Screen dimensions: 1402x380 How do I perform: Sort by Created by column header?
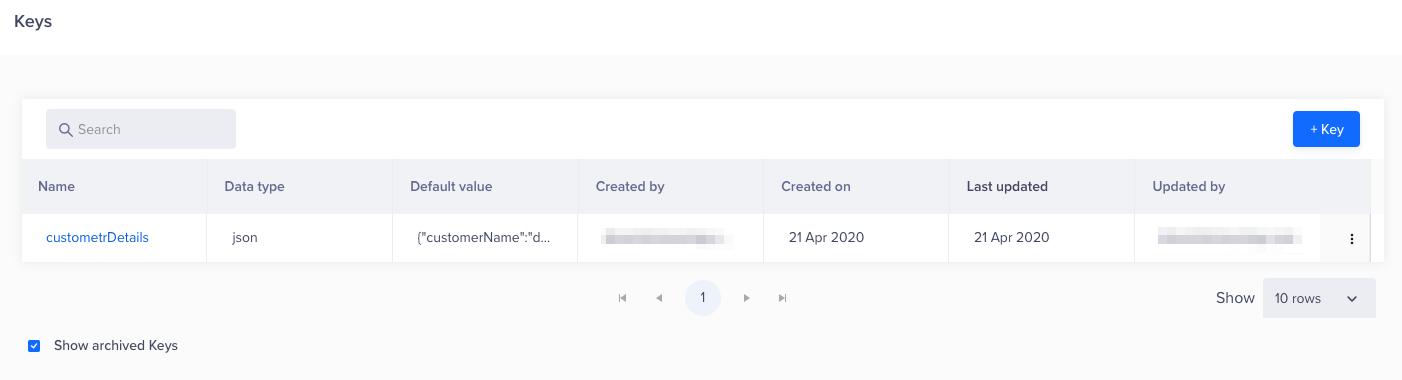pyautogui.click(x=630, y=187)
